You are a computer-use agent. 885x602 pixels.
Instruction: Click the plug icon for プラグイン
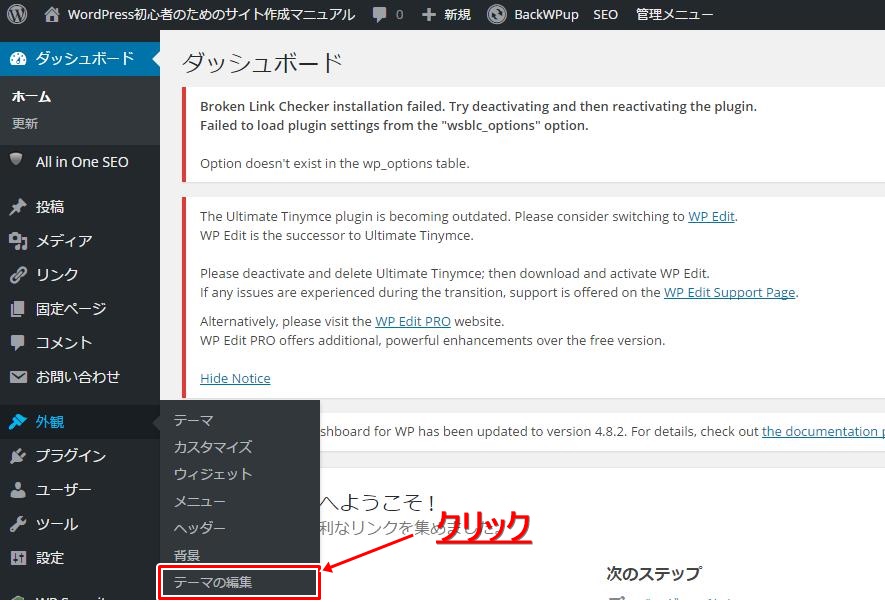[x=18, y=456]
